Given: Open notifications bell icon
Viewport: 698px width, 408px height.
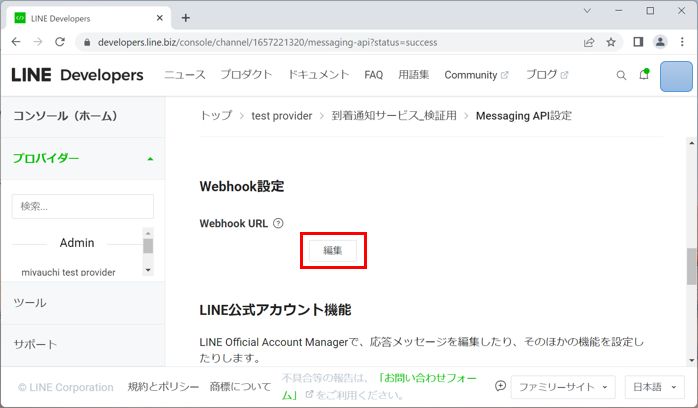Looking at the screenshot, I should click(x=644, y=74).
